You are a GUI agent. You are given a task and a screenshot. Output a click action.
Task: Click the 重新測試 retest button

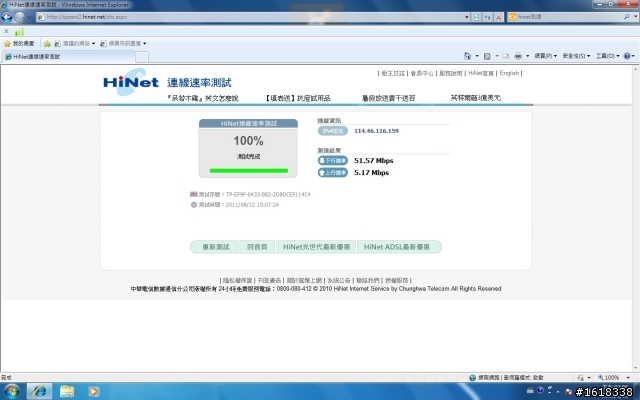pyautogui.click(x=215, y=247)
